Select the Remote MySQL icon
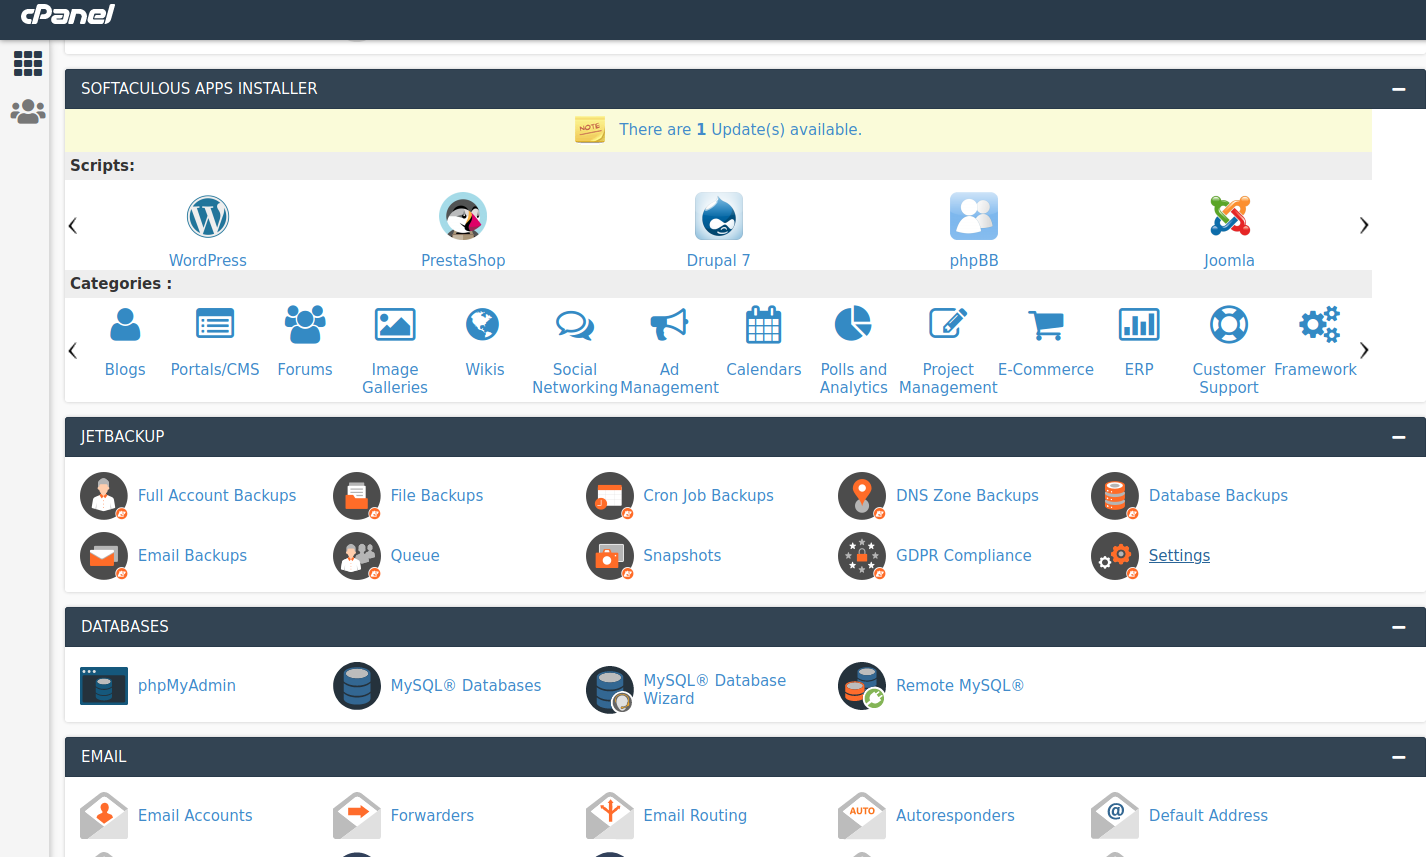Viewport: 1426px width, 857px height. coord(862,686)
